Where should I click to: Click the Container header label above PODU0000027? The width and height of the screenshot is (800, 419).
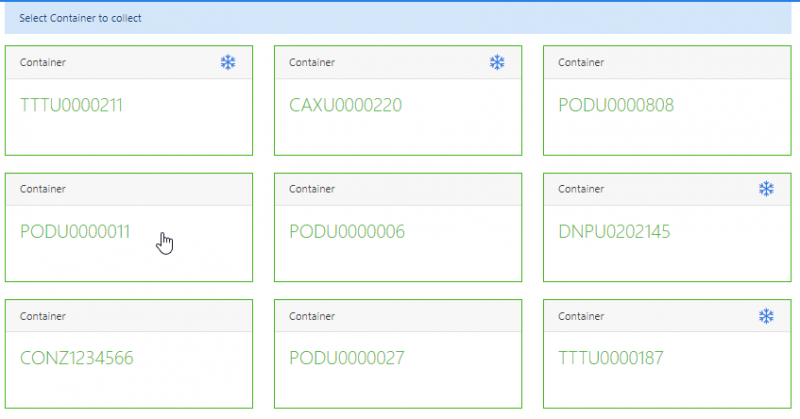pyautogui.click(x=311, y=316)
